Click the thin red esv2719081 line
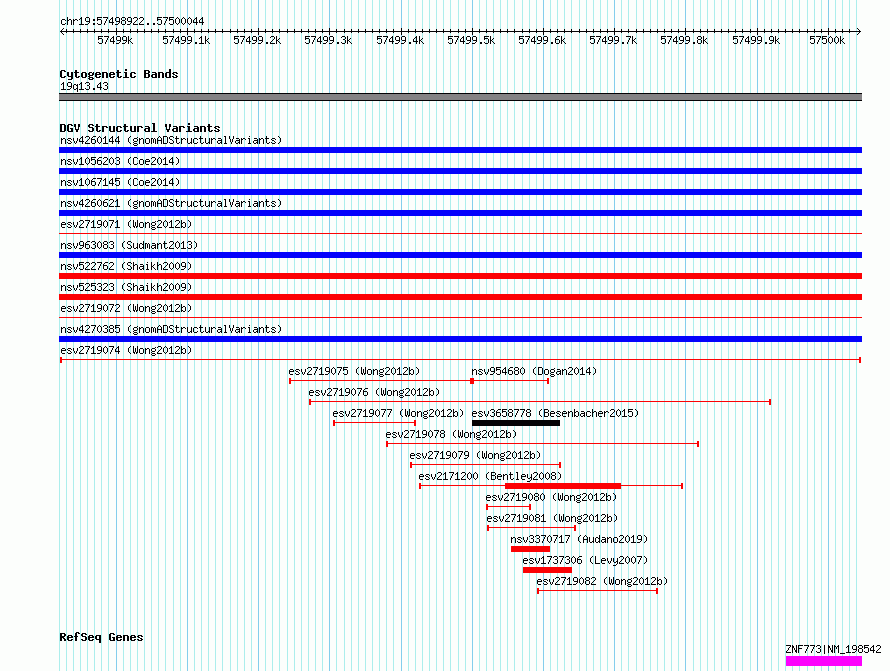 click(531, 528)
